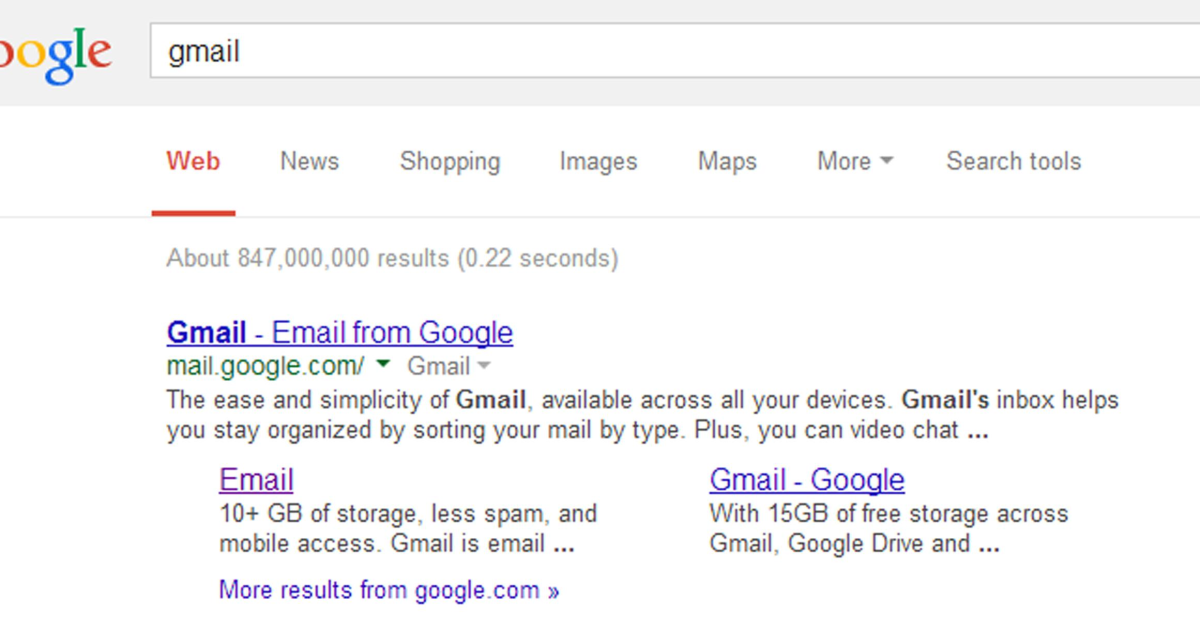Switch to the Images search tab
This screenshot has height=630, width=1200.
(597, 161)
